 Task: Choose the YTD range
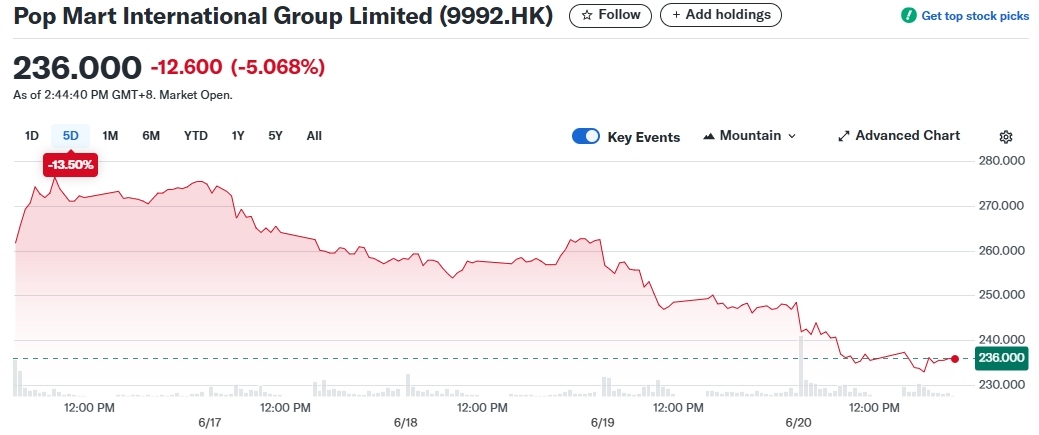[195, 136]
